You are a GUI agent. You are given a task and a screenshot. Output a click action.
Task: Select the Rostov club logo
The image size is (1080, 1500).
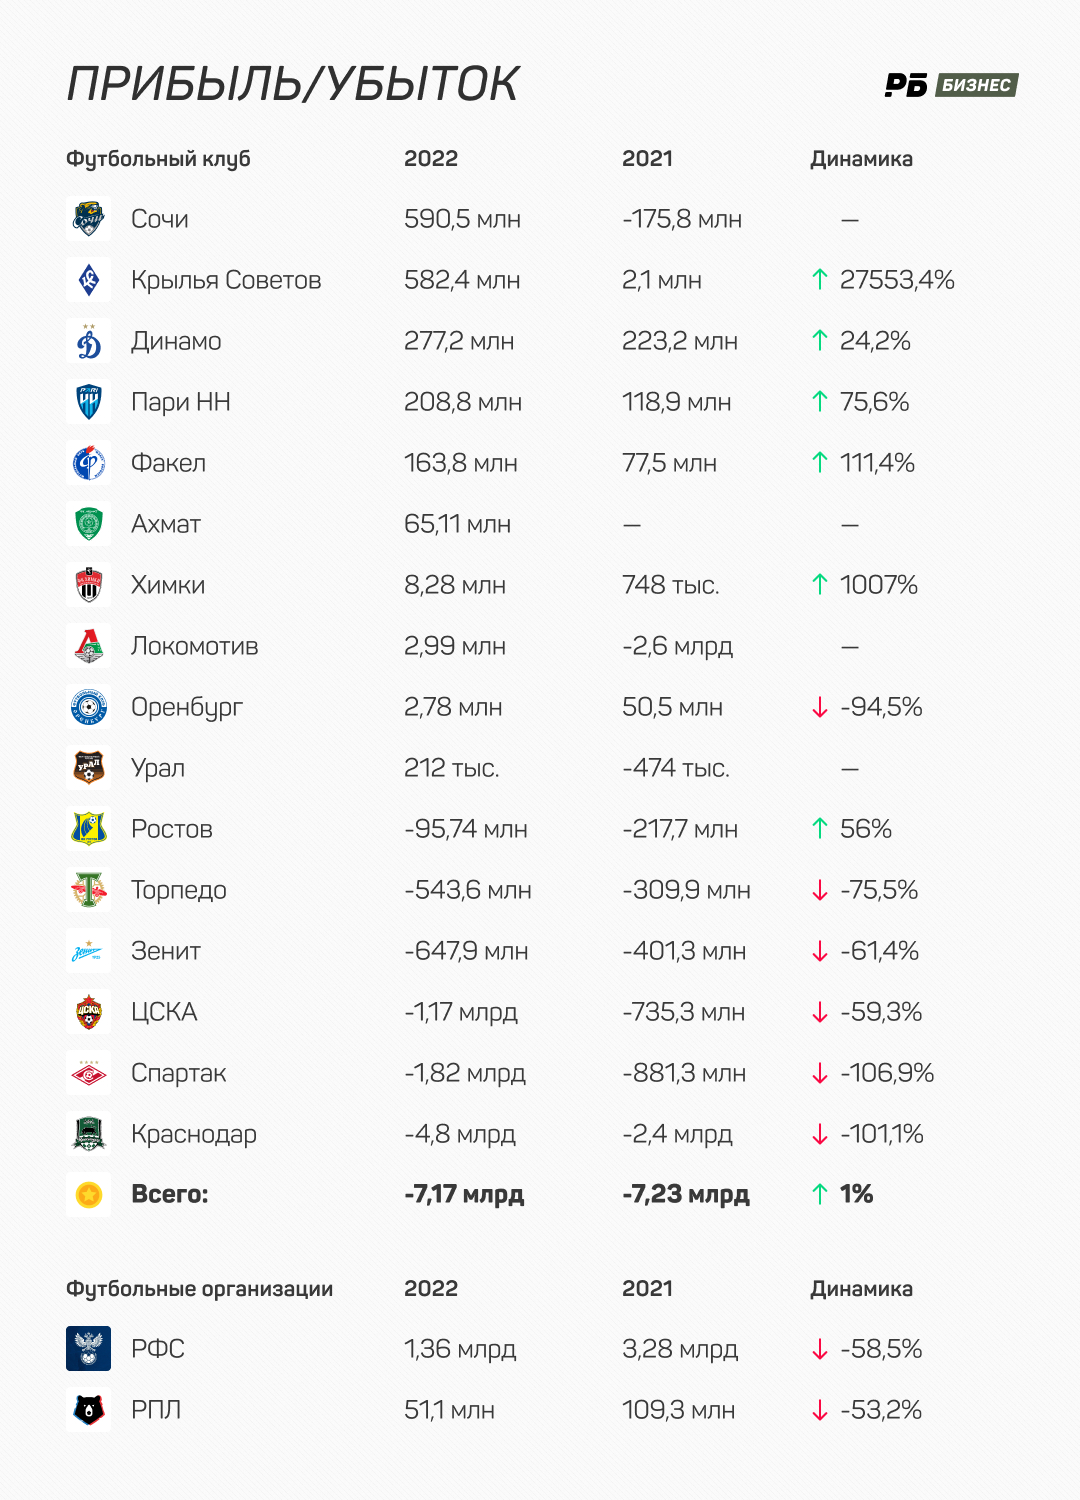pyautogui.click(x=89, y=829)
